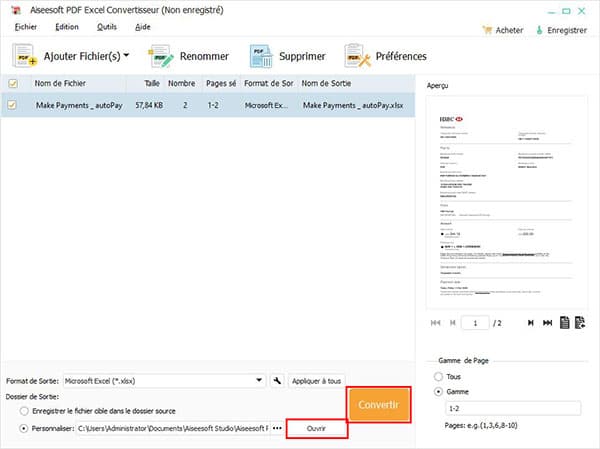Click the Enregistrer key icon

[x=539, y=30]
